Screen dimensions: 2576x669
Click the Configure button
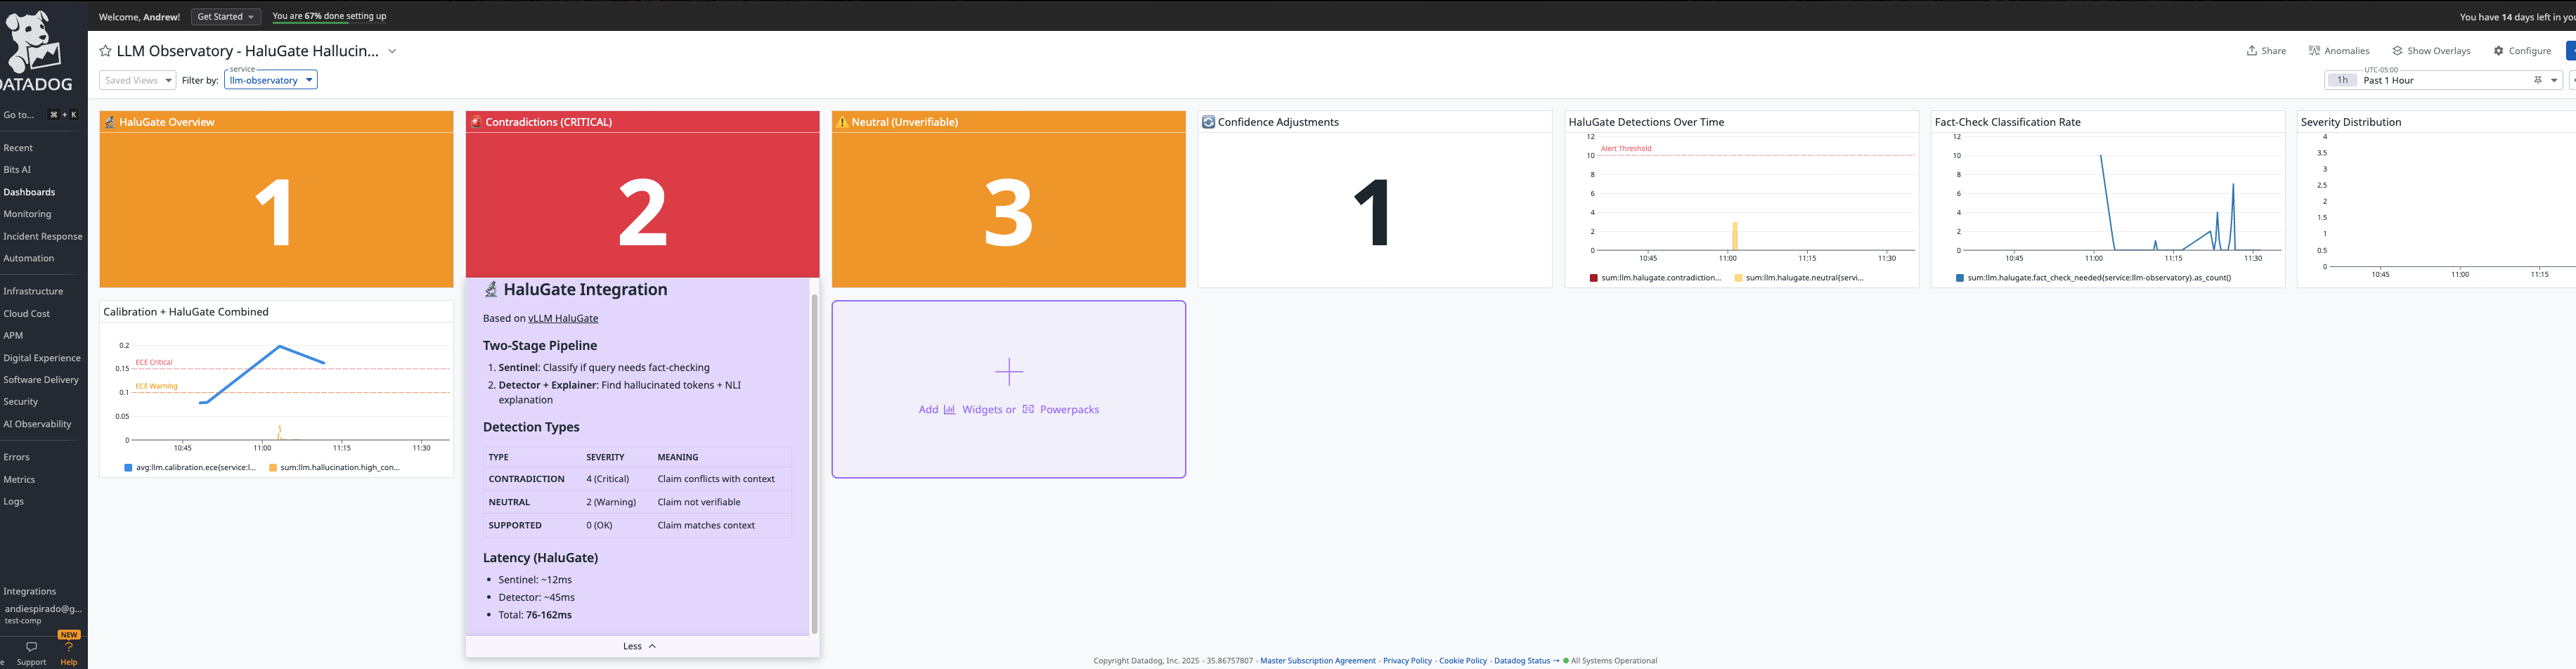(2522, 51)
